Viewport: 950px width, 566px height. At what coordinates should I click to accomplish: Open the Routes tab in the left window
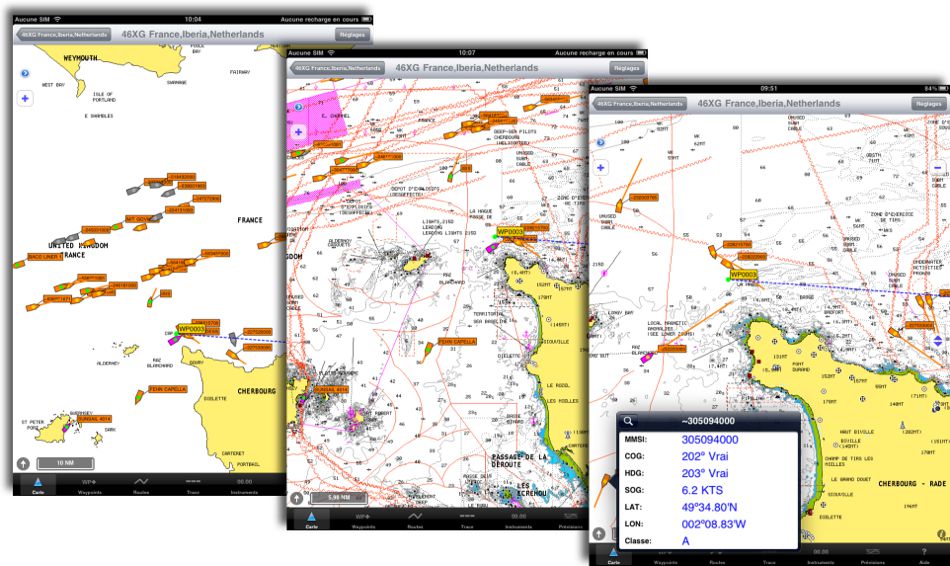tap(141, 485)
